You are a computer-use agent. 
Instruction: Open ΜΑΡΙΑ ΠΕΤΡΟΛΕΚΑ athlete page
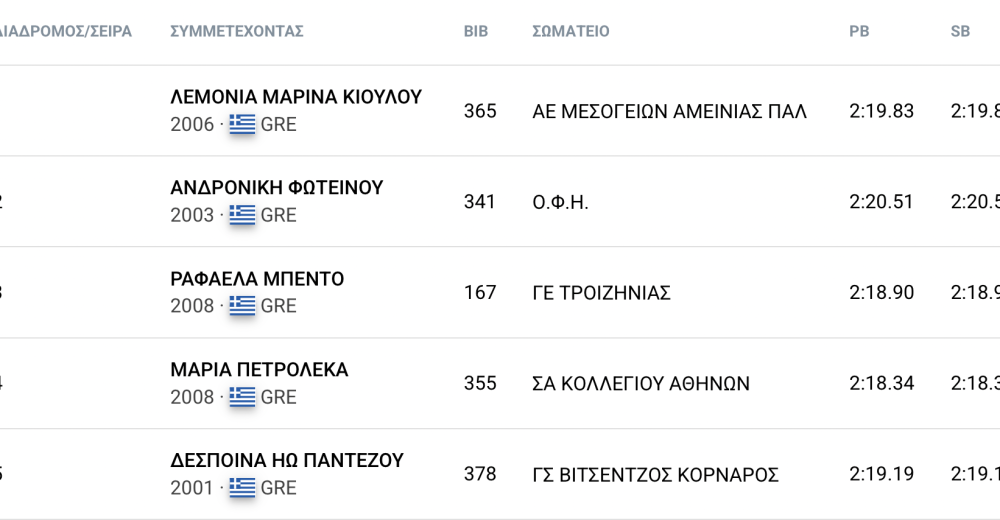pyautogui.click(x=260, y=370)
